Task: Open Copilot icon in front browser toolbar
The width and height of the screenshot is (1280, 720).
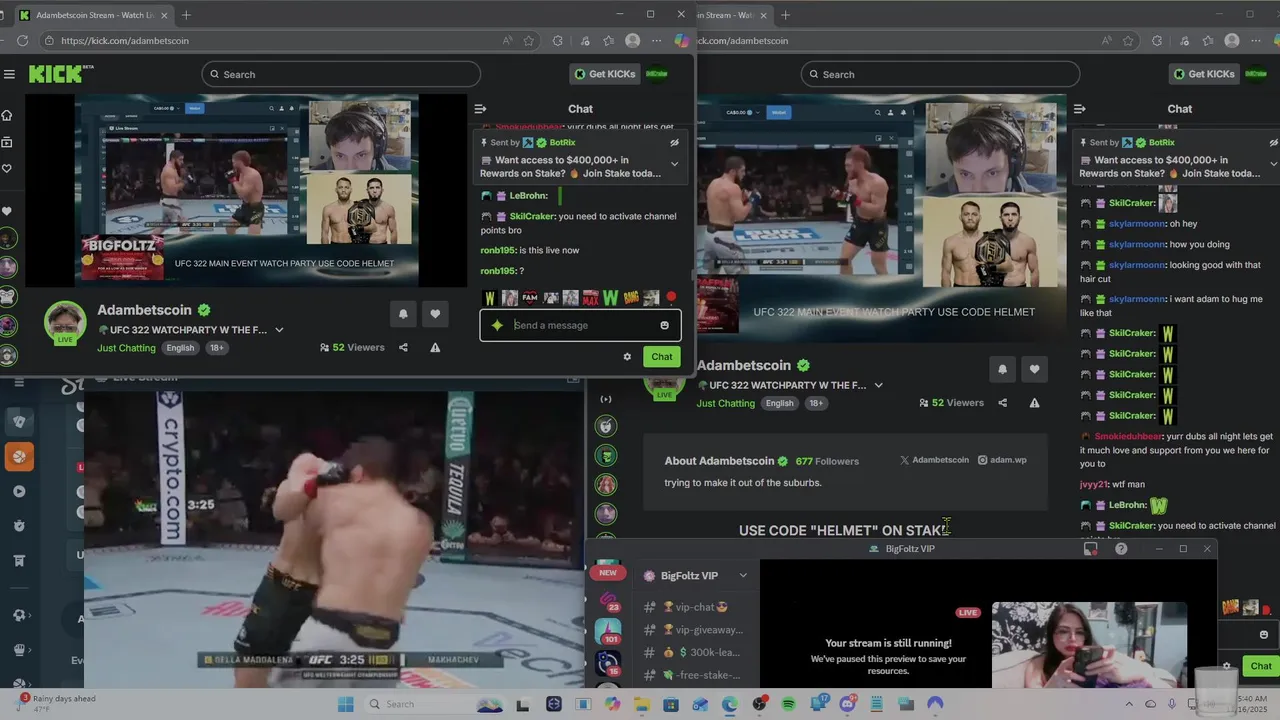Action: [682, 41]
